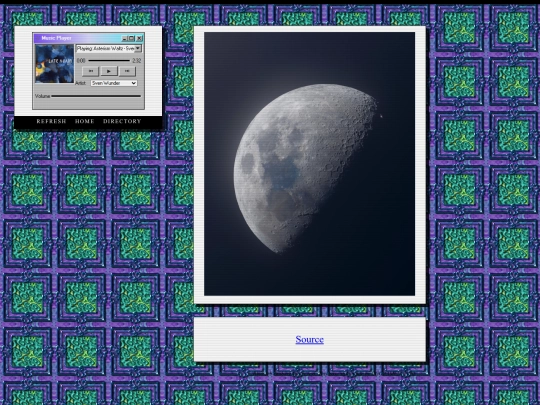The image size is (540, 405).
Task: Skip to the previous track
Action: 91,71
